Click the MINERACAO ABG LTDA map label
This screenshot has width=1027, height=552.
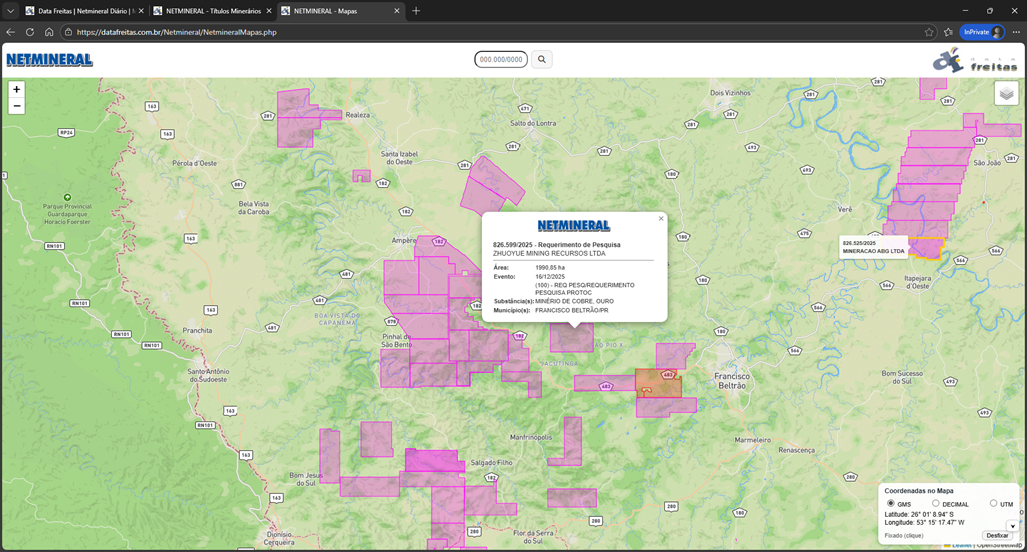point(873,251)
